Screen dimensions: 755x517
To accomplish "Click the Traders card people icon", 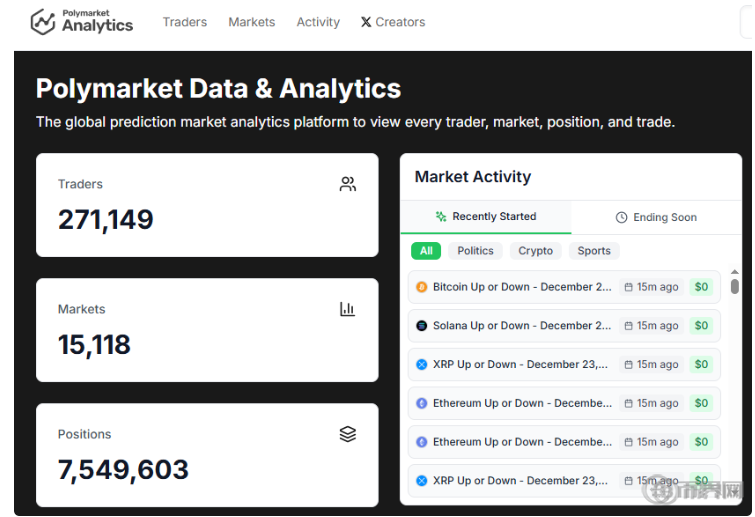I will [348, 184].
